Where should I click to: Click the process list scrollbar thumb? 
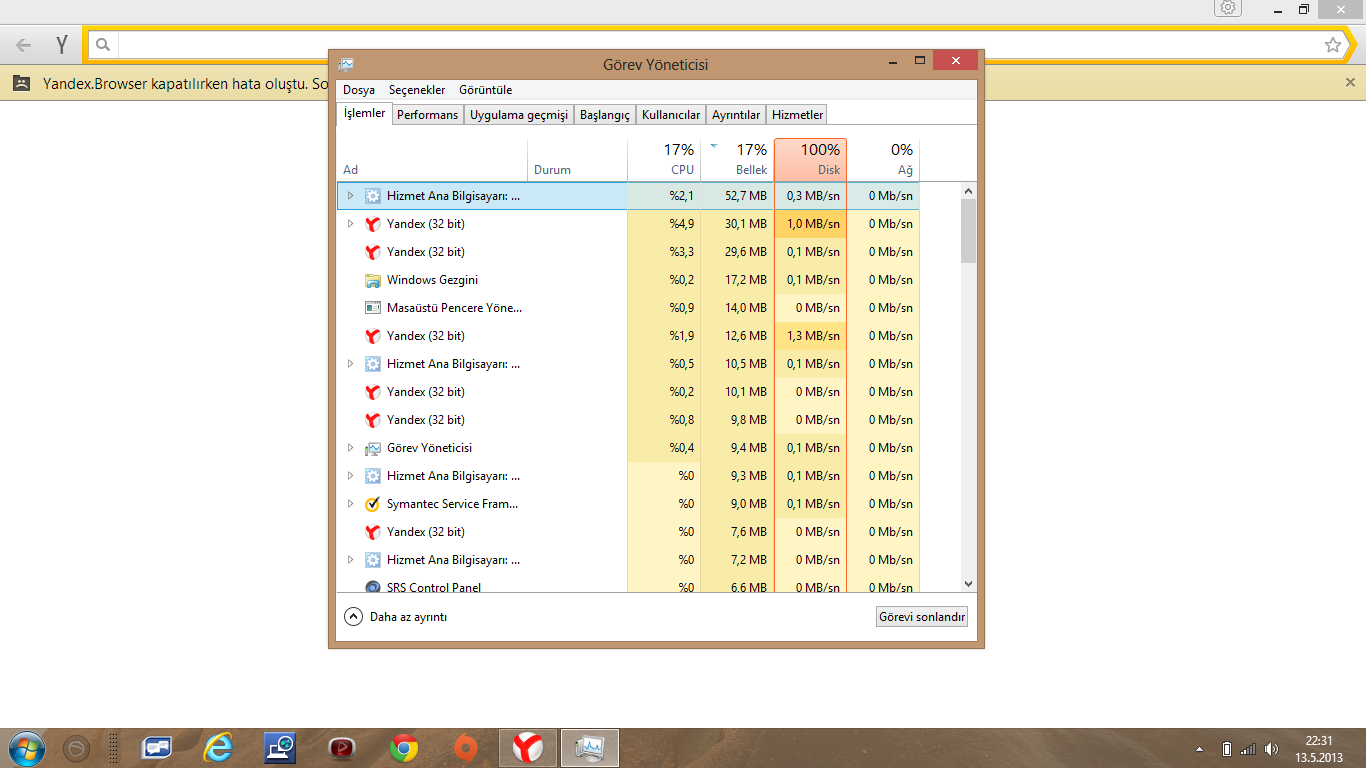968,230
